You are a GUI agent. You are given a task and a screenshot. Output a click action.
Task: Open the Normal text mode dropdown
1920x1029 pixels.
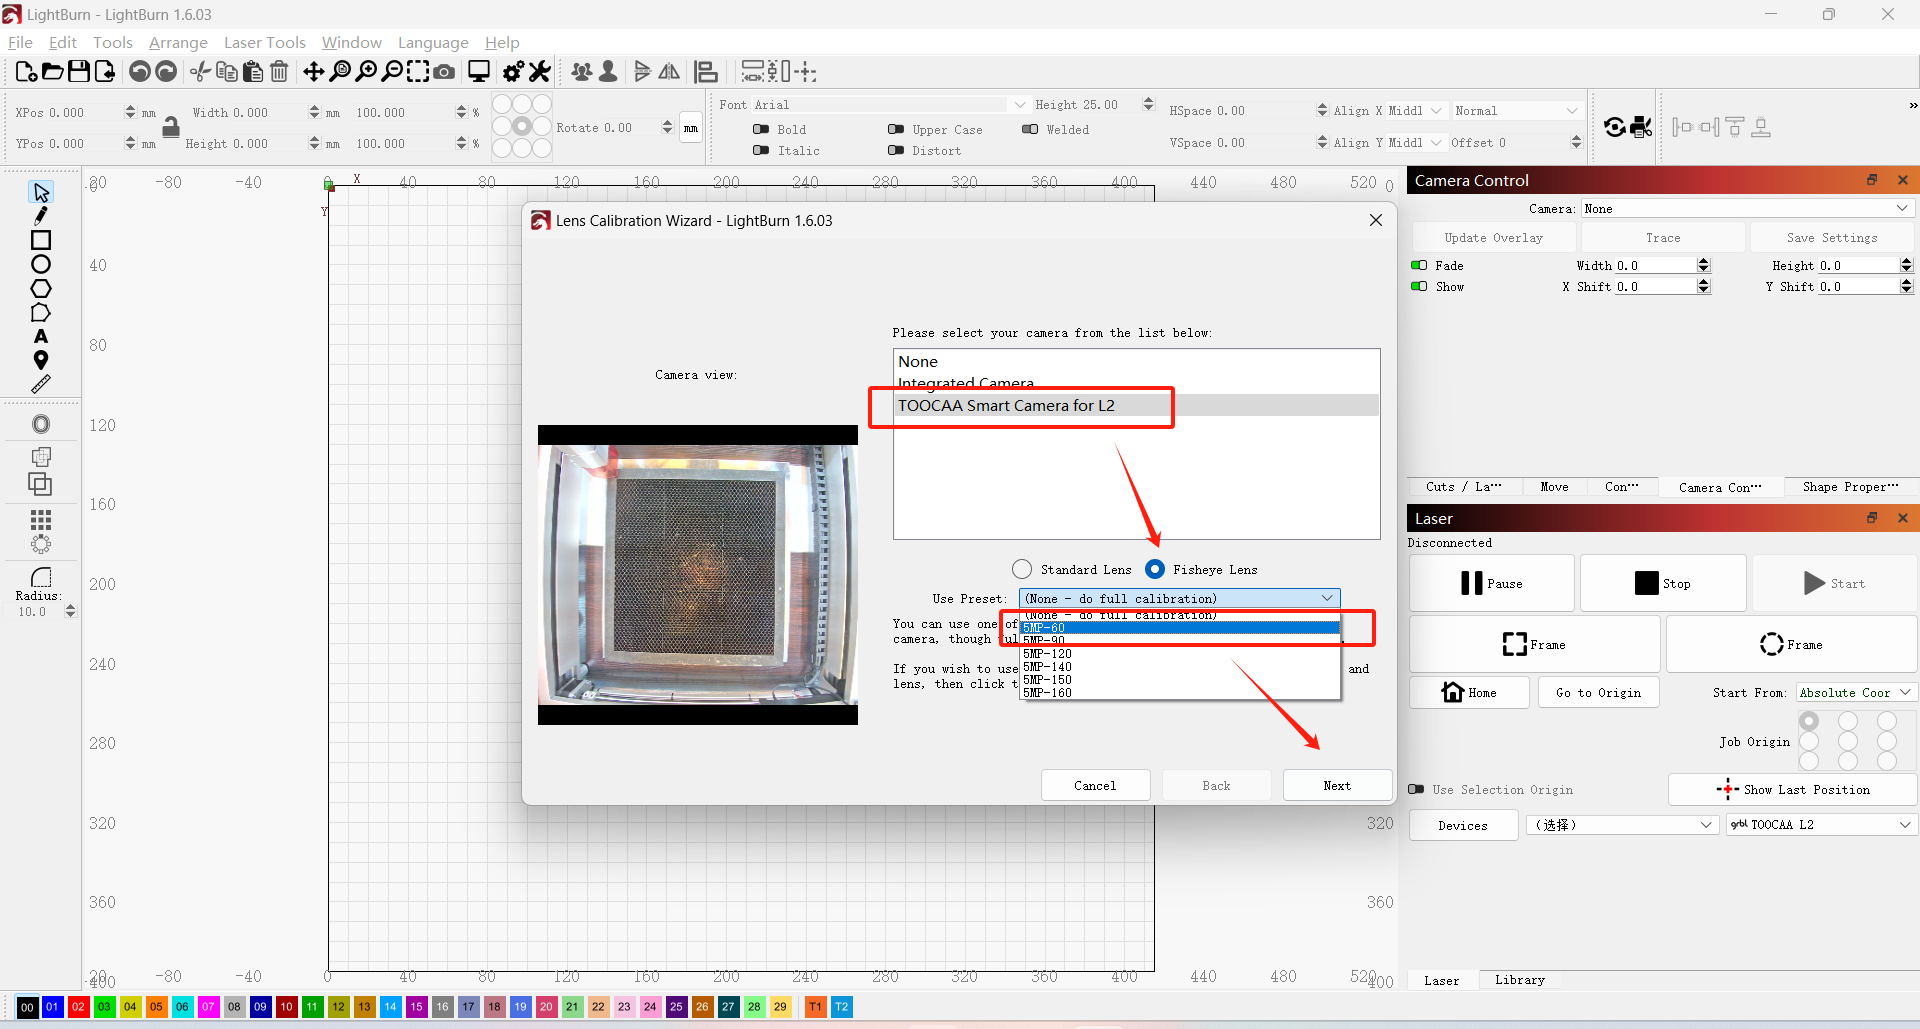tap(1516, 110)
